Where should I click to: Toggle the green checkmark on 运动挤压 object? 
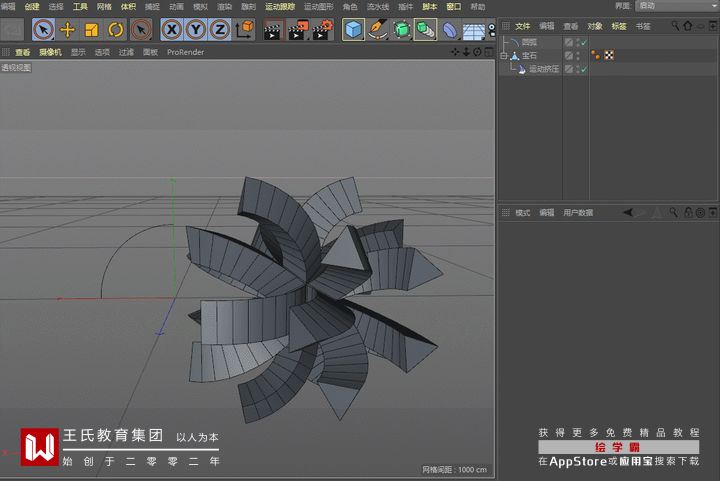(x=582, y=69)
